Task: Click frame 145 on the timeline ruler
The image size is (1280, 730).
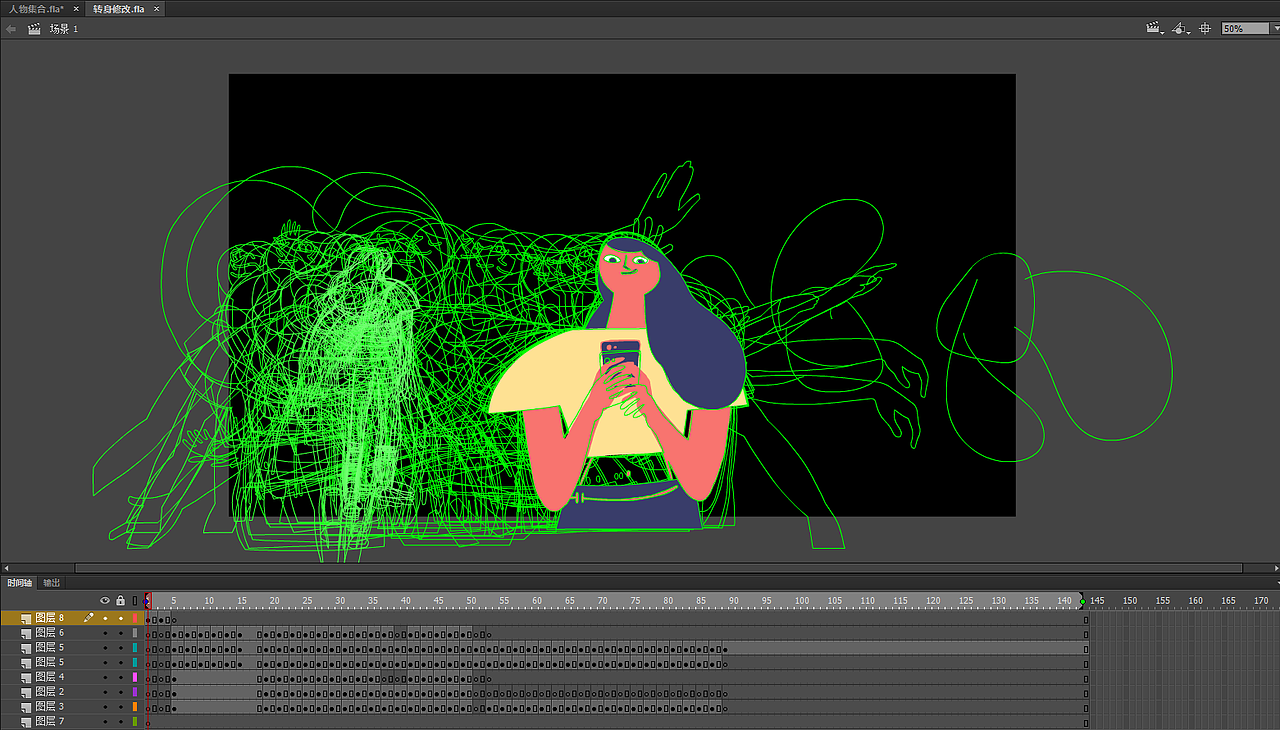Action: coord(1097,601)
